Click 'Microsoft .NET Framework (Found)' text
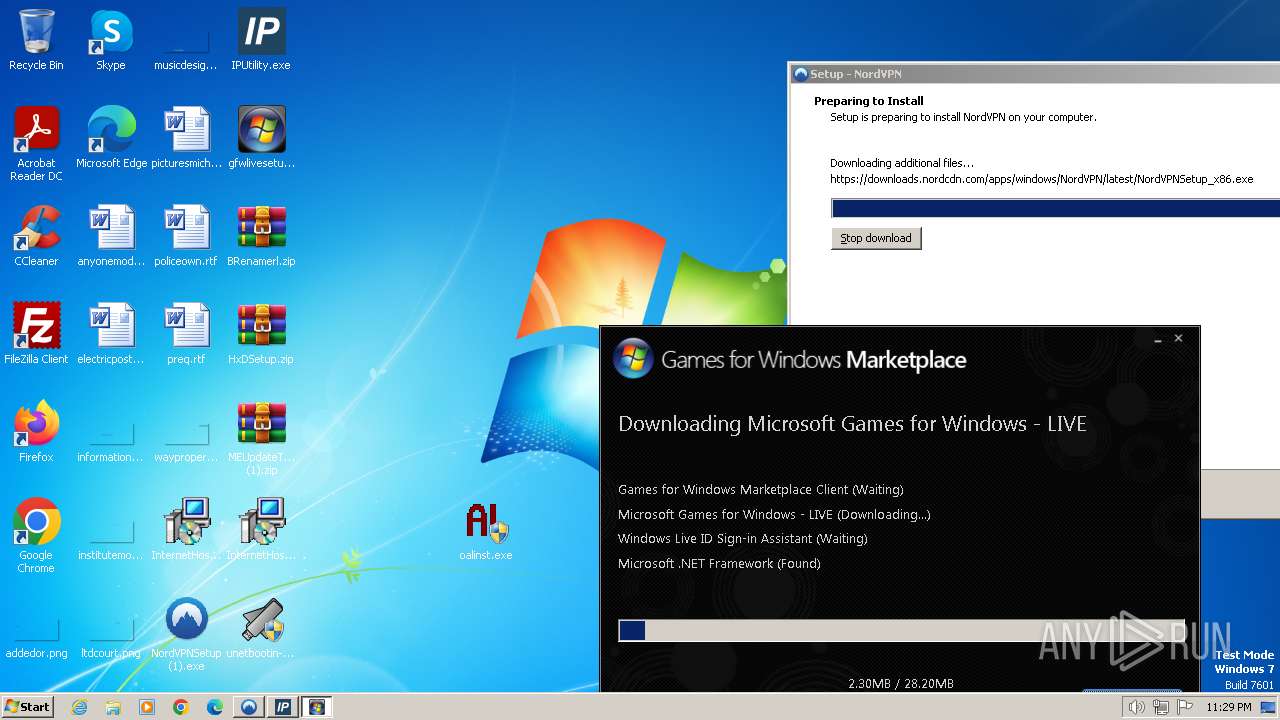Image resolution: width=1280 pixels, height=720 pixels. pyautogui.click(x=719, y=563)
